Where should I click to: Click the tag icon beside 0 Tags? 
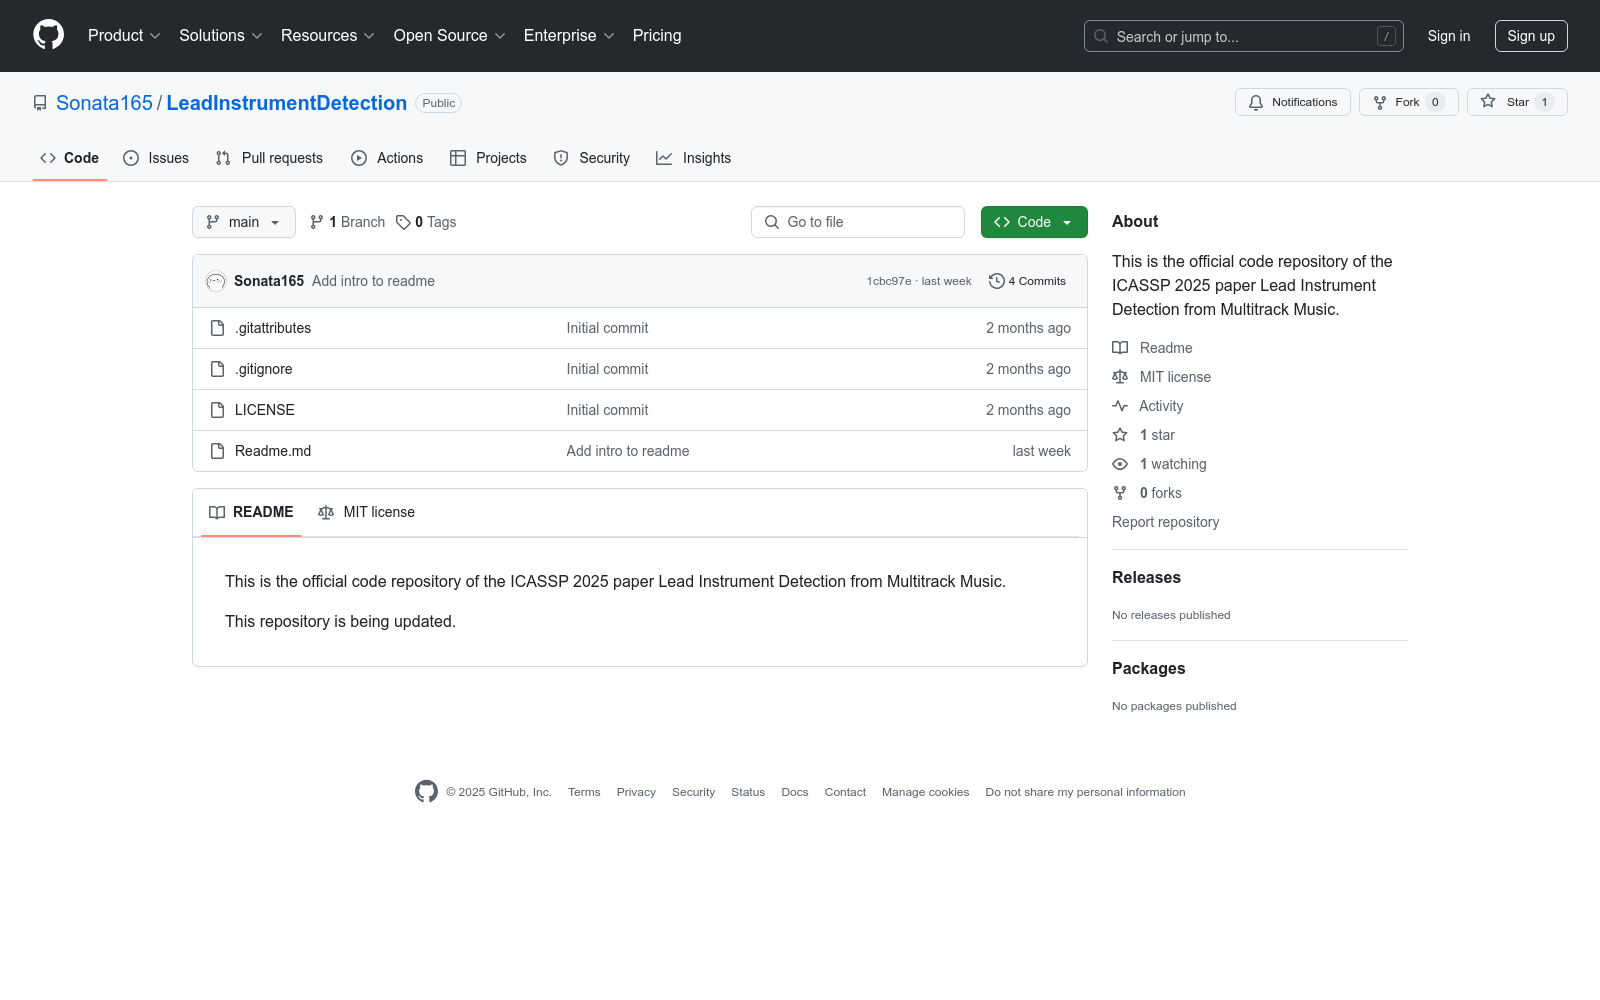[403, 222]
